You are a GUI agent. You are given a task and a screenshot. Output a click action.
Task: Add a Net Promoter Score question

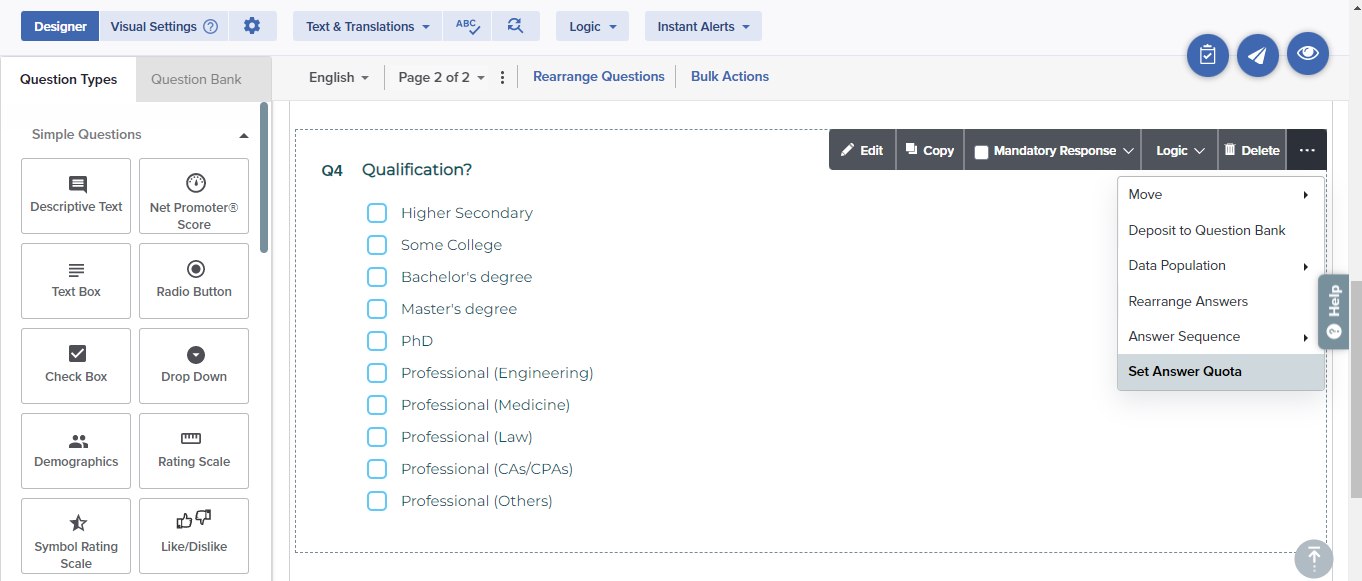[x=194, y=196]
